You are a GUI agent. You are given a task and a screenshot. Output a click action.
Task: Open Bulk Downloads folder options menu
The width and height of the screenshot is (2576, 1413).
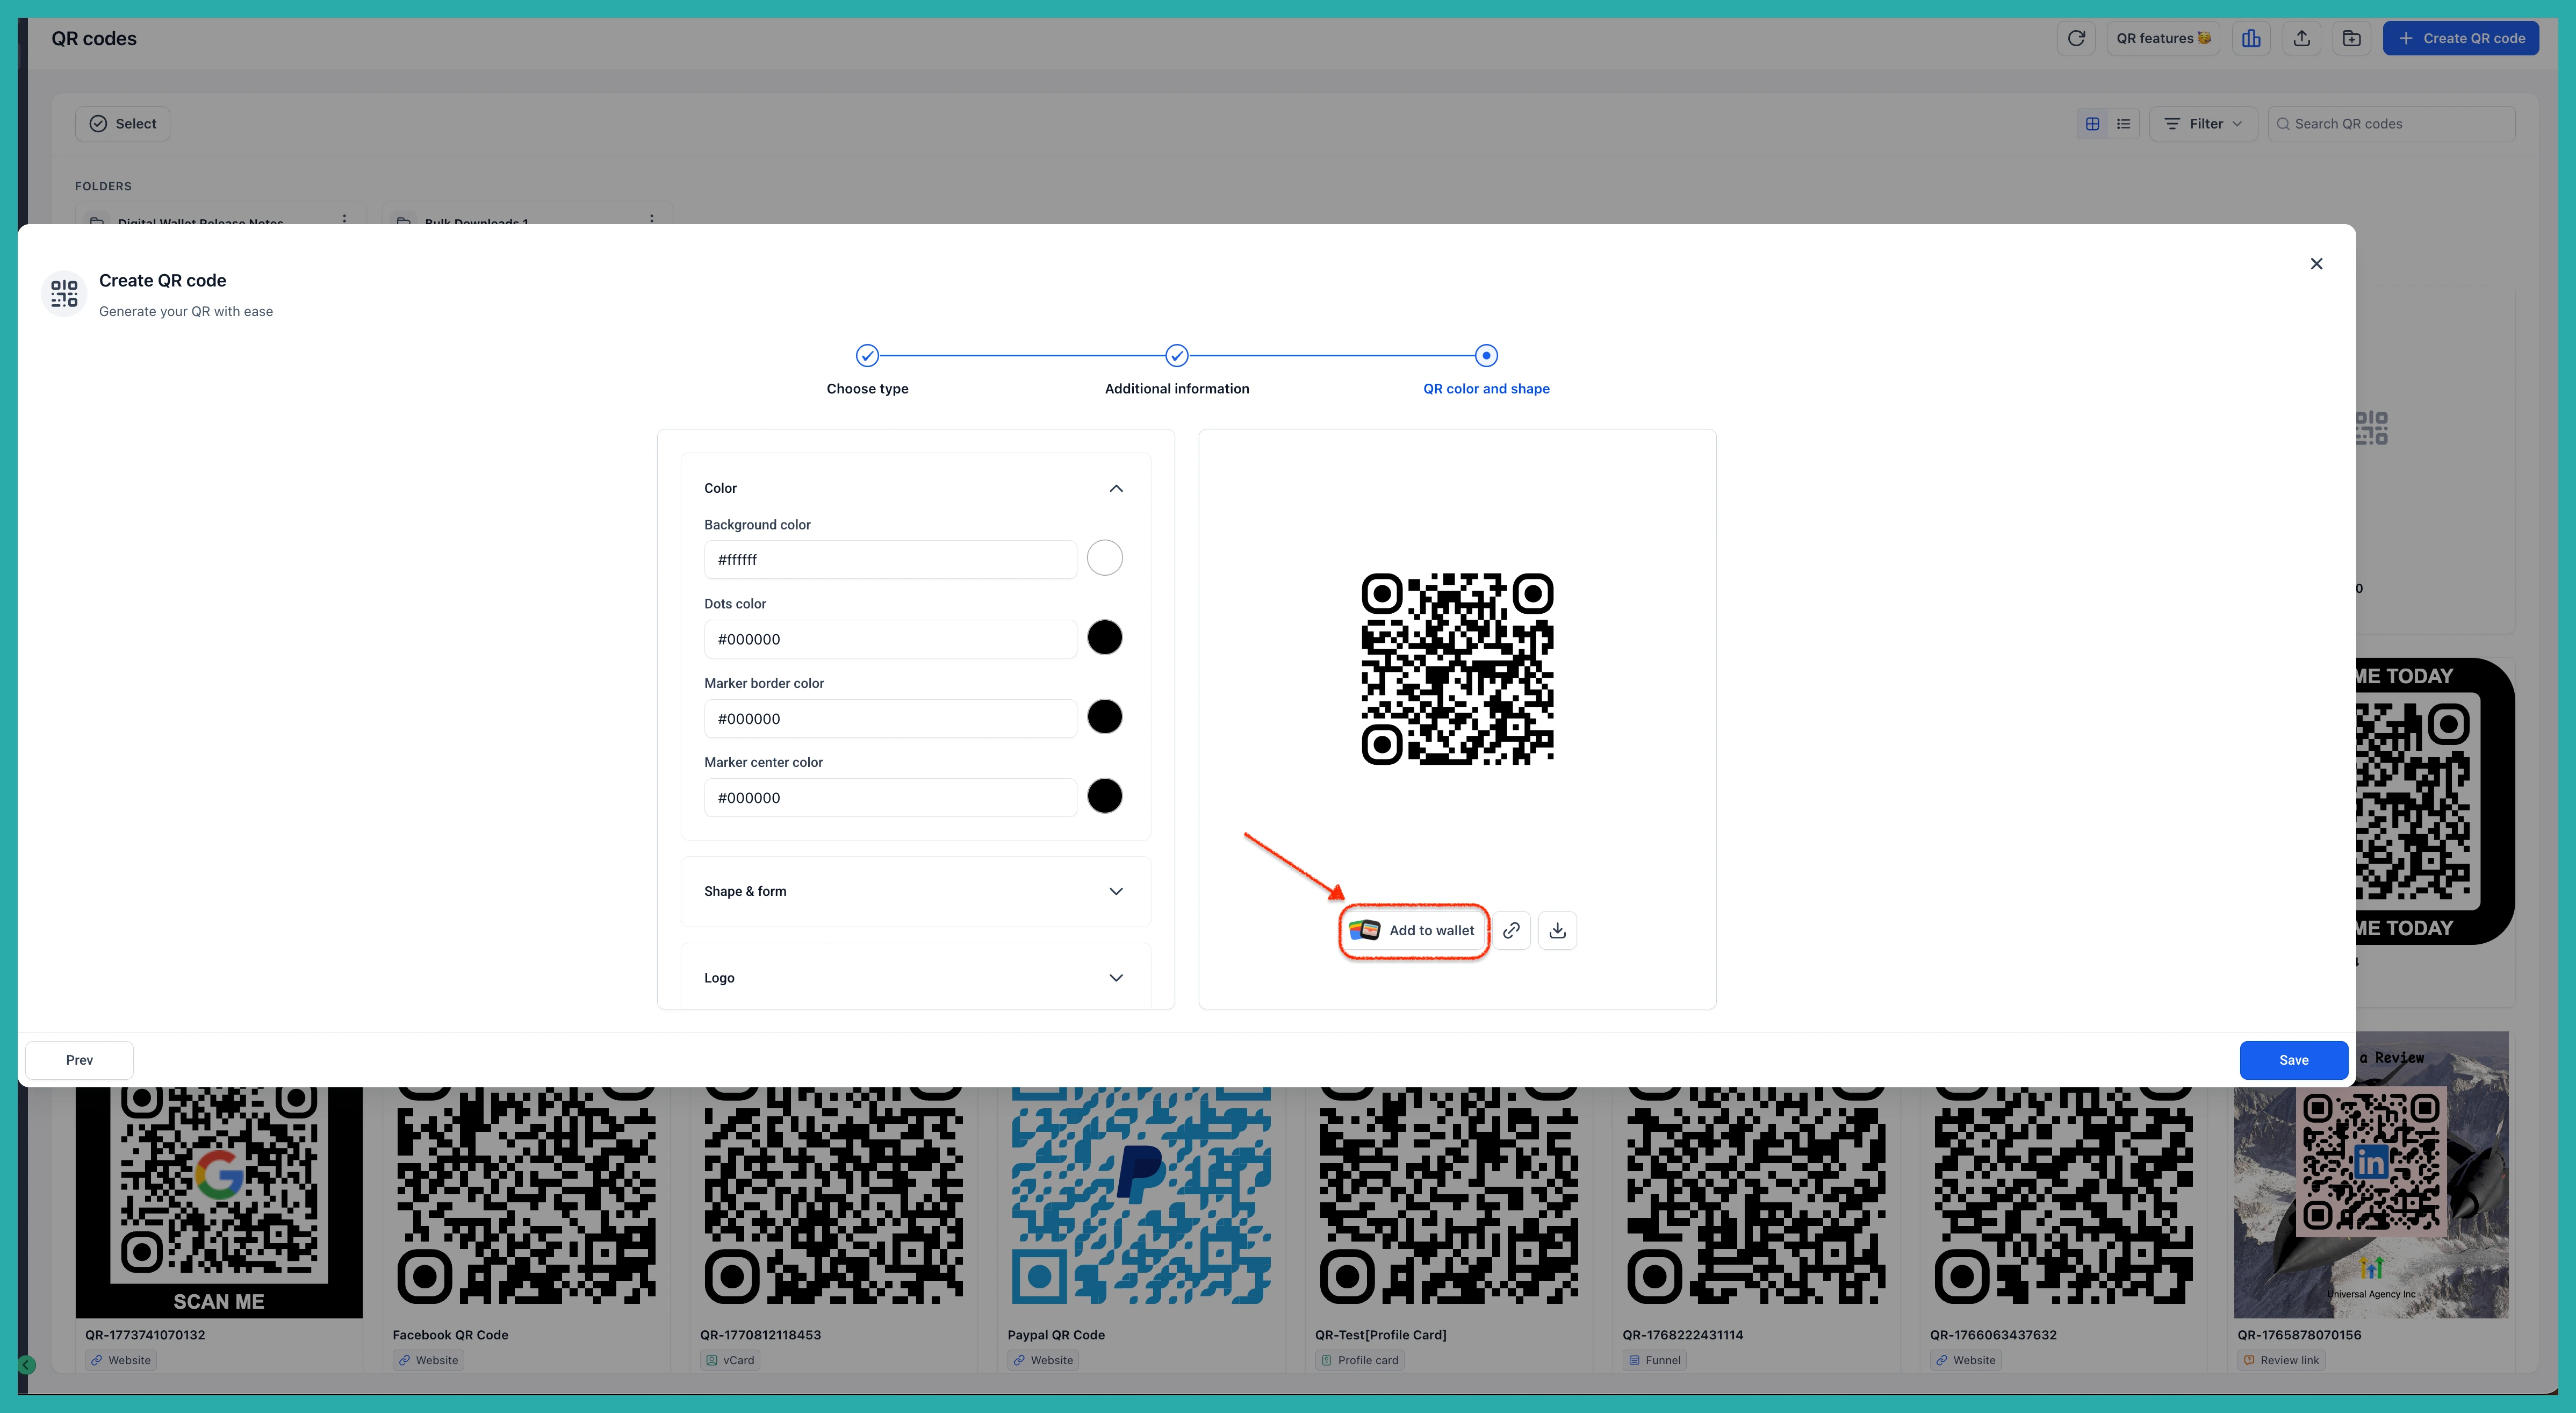651,219
